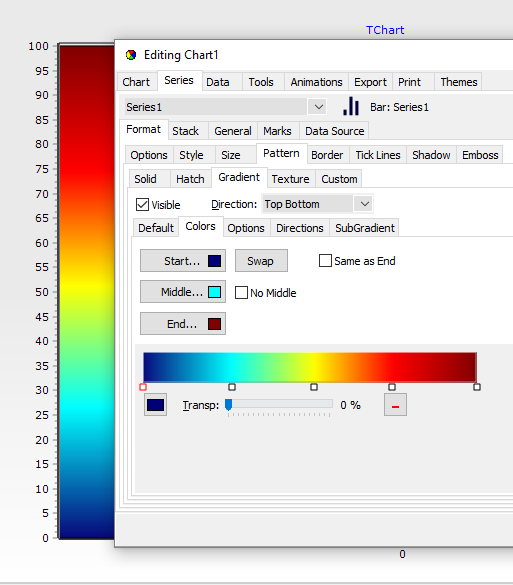The image size is (513, 585).
Task: Click the bar series type icon
Action: click(x=351, y=106)
